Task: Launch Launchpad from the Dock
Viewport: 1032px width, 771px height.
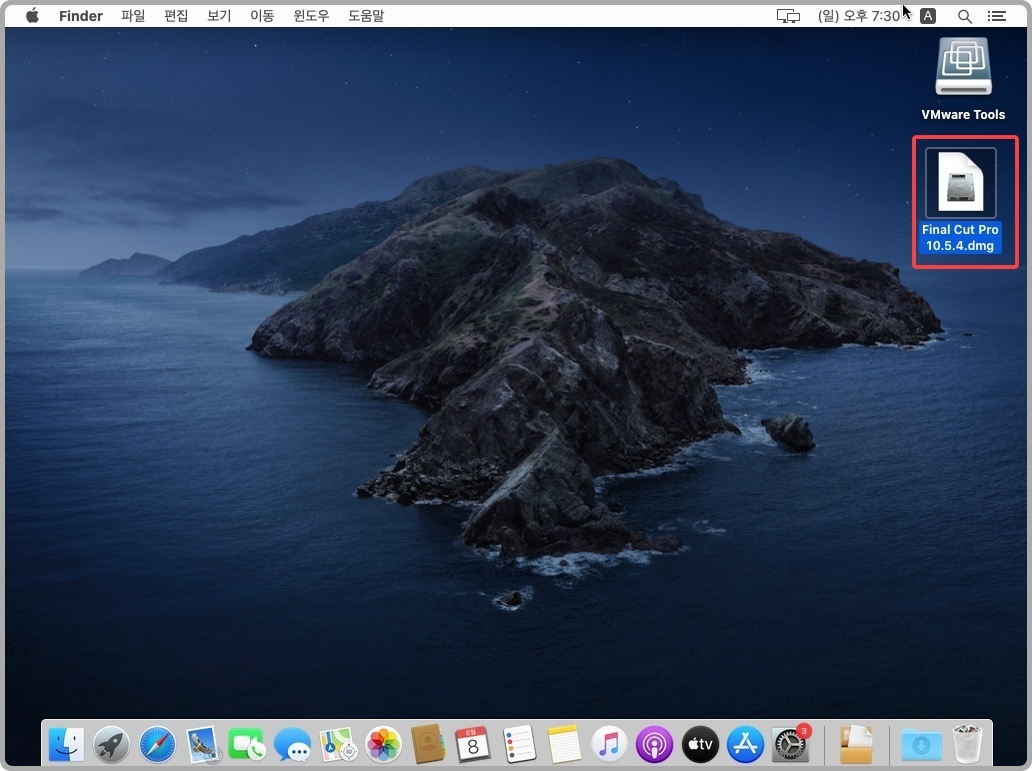Action: click(x=111, y=745)
